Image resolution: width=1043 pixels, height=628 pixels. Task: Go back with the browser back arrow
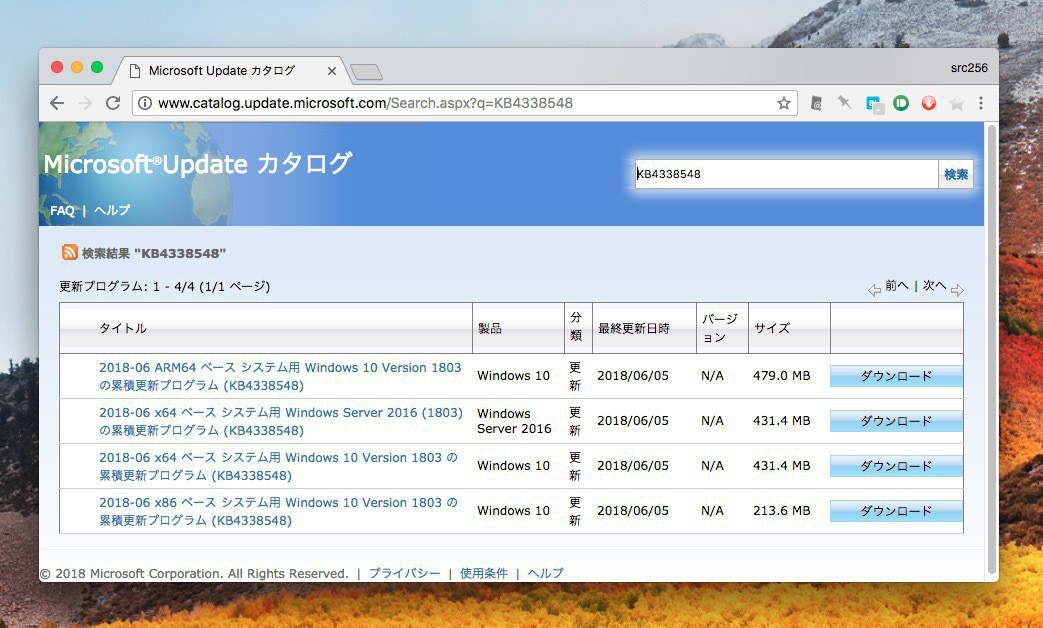coord(57,103)
